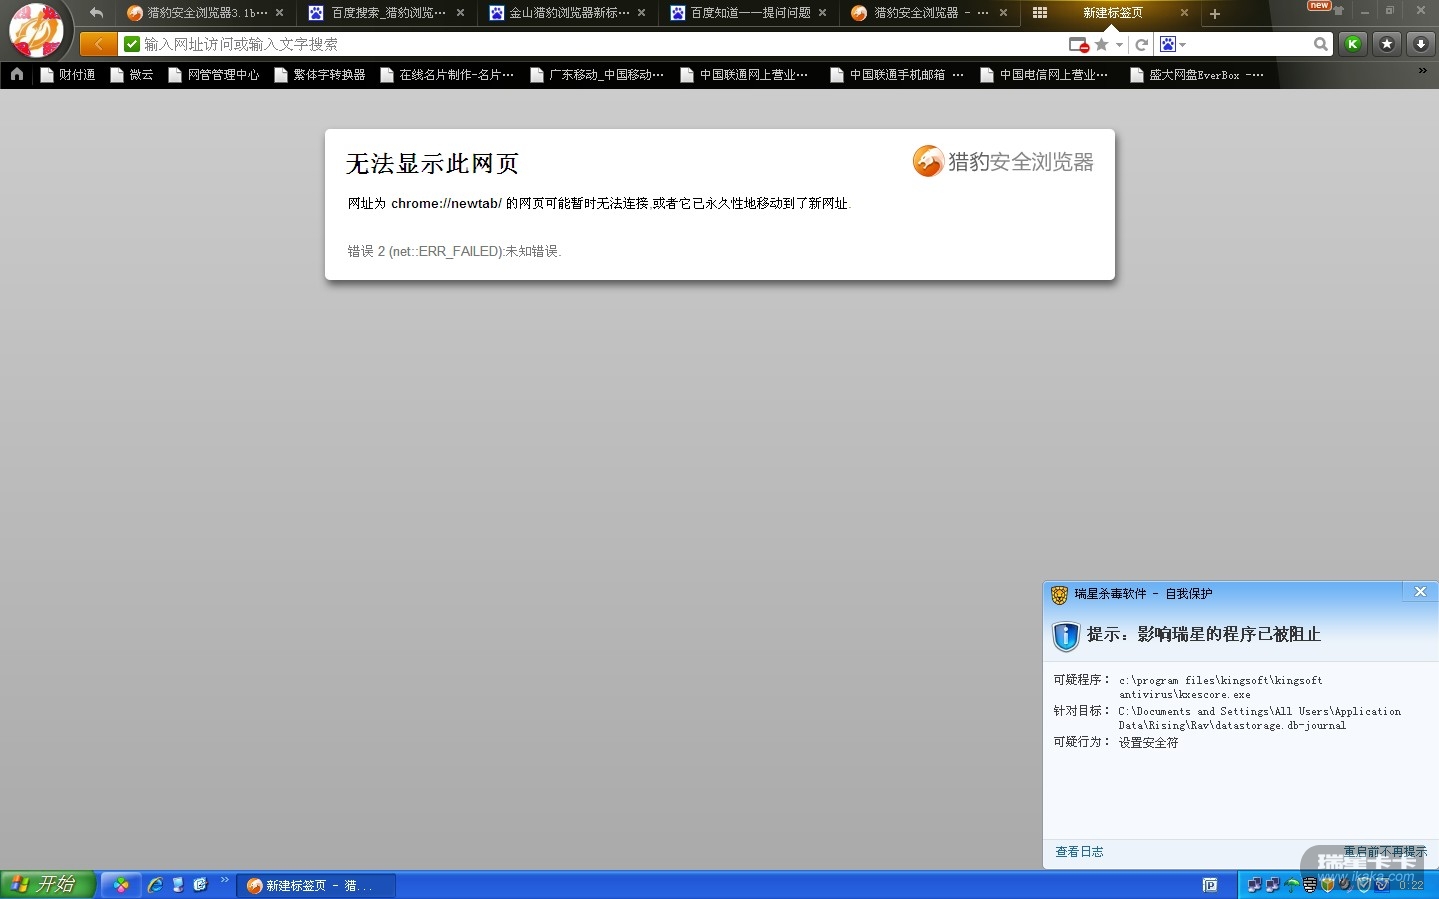1439x899 pixels.
Task: Open the 中国联通网上营业 bookmark
Action: pyautogui.click(x=744, y=75)
